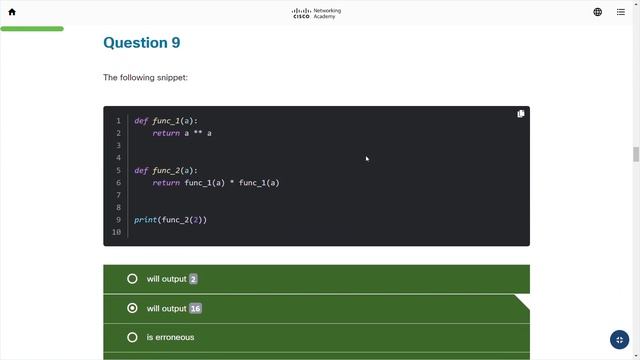Click the text 'The following snippet:'
Viewport: 640px width, 360px height.
tap(145, 78)
